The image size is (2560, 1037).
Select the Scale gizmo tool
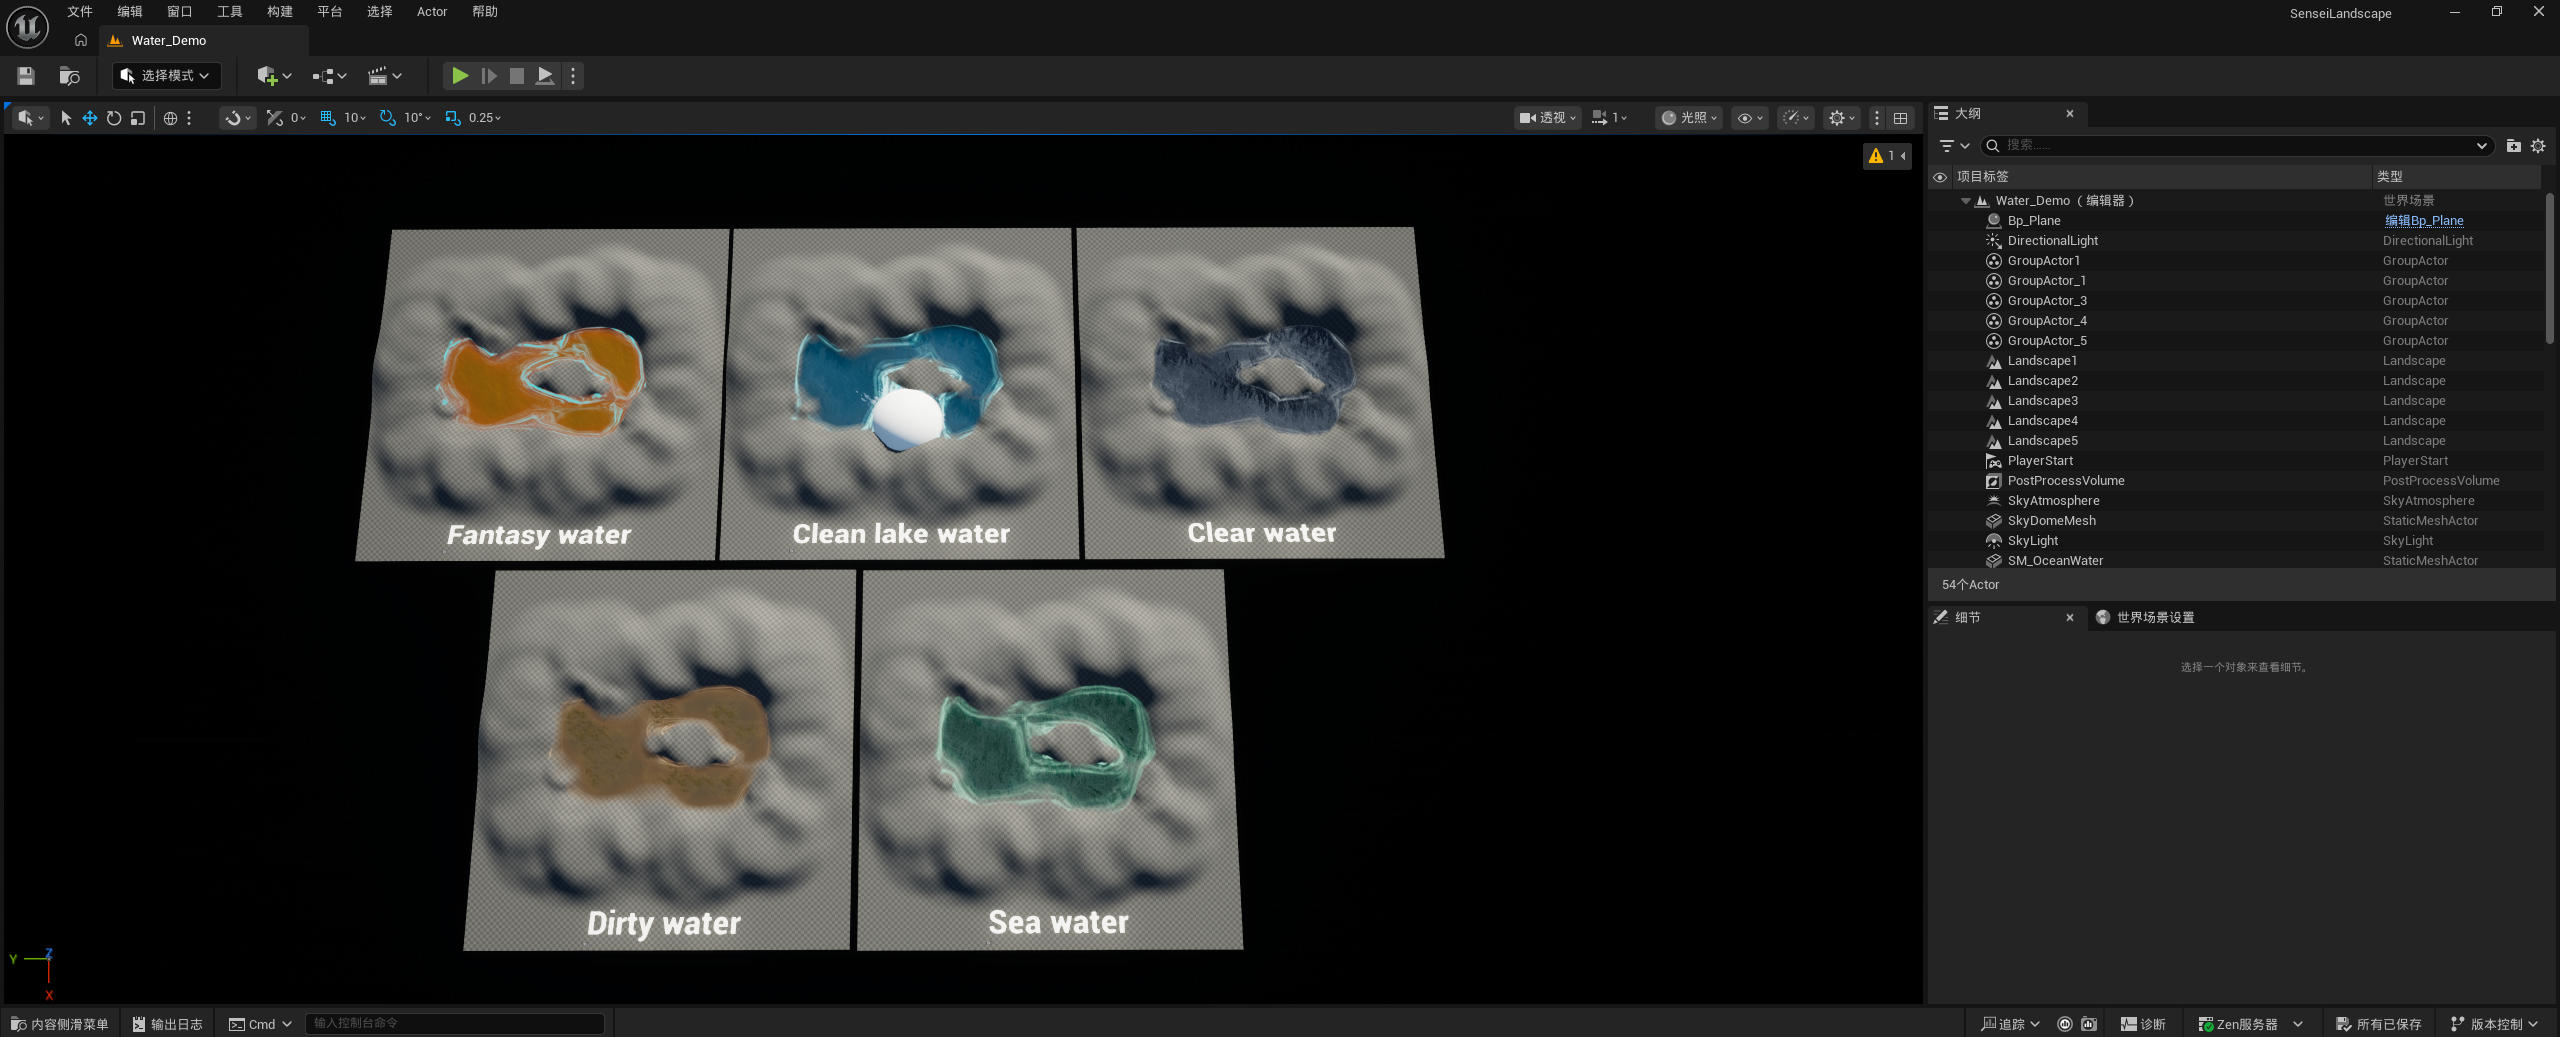[x=138, y=118]
